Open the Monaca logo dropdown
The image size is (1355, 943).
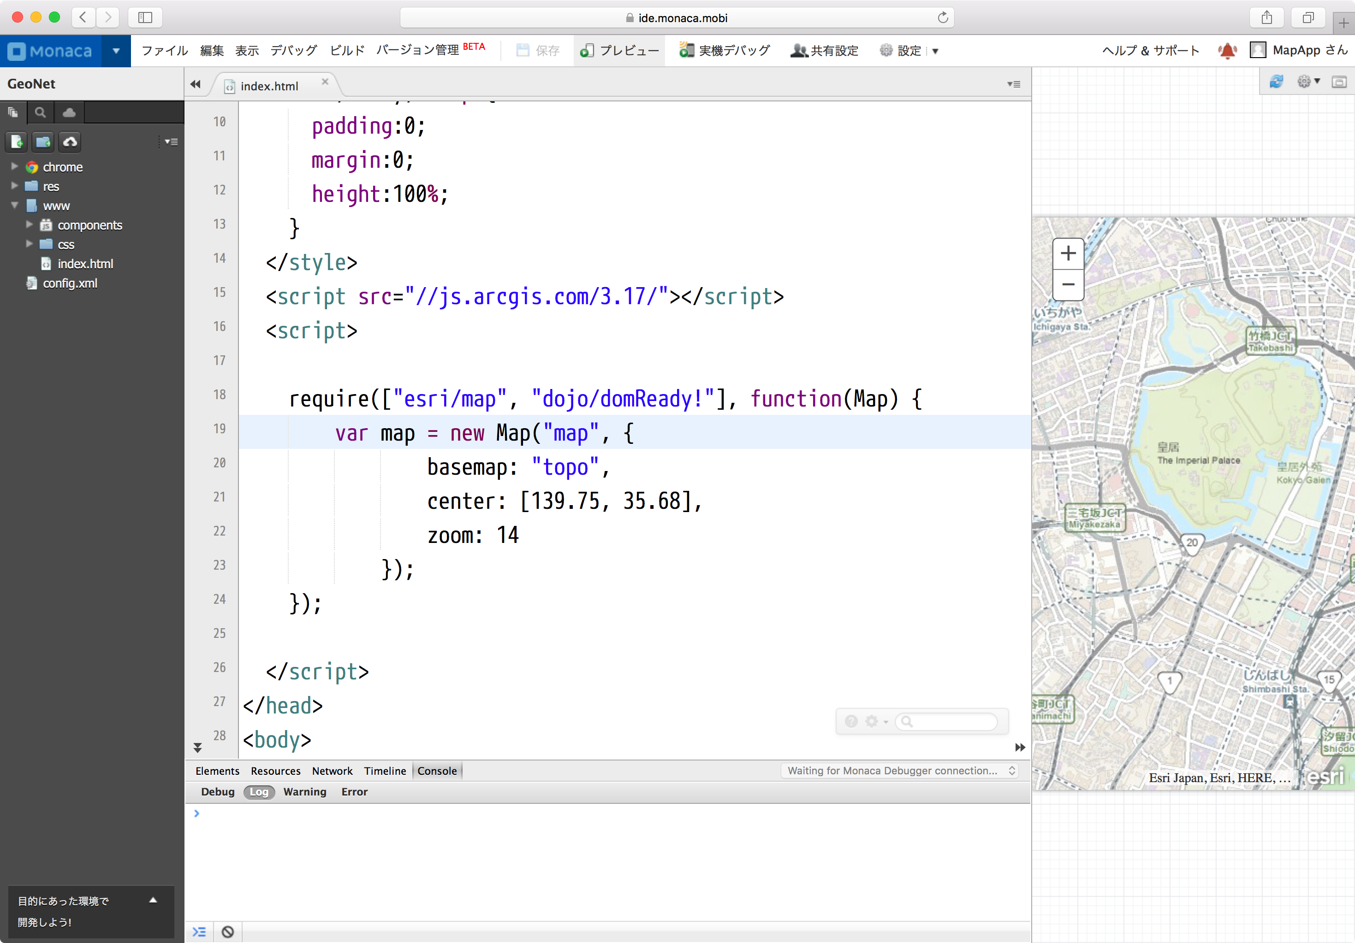point(116,51)
